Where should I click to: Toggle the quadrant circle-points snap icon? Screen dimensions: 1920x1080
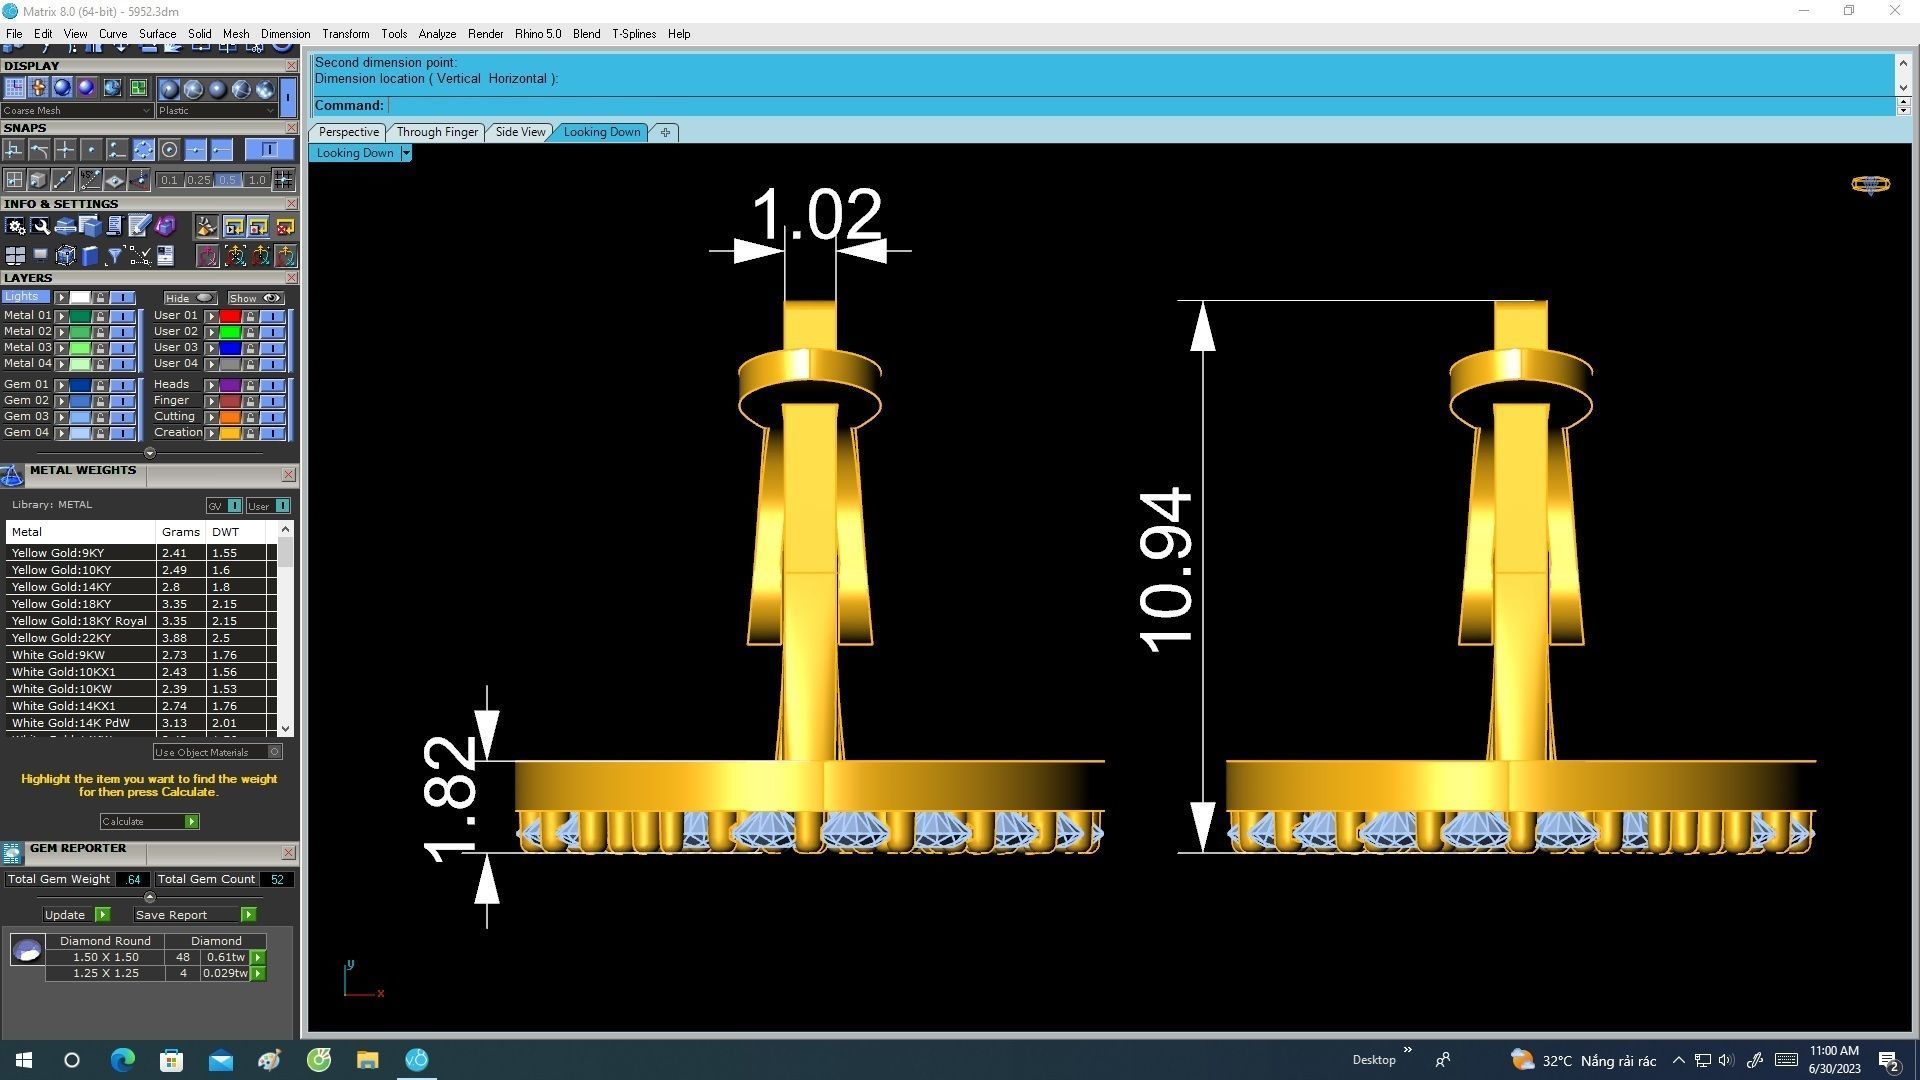pyautogui.click(x=143, y=149)
